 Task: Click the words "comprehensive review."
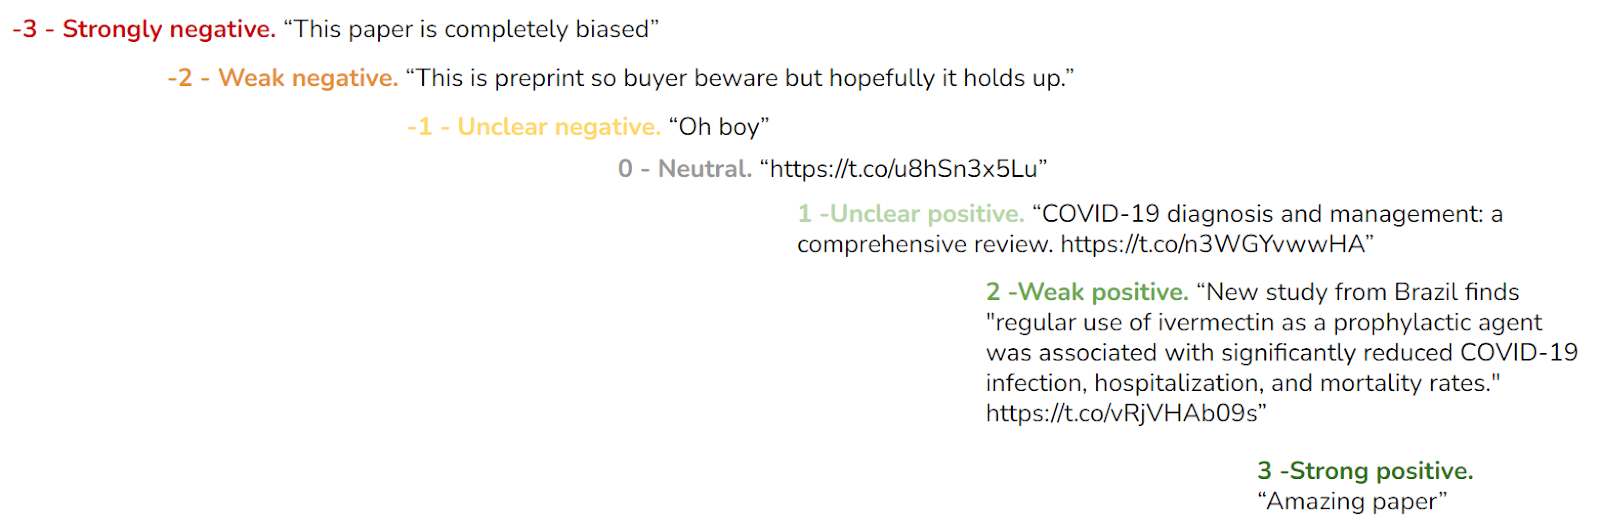[x=924, y=244]
